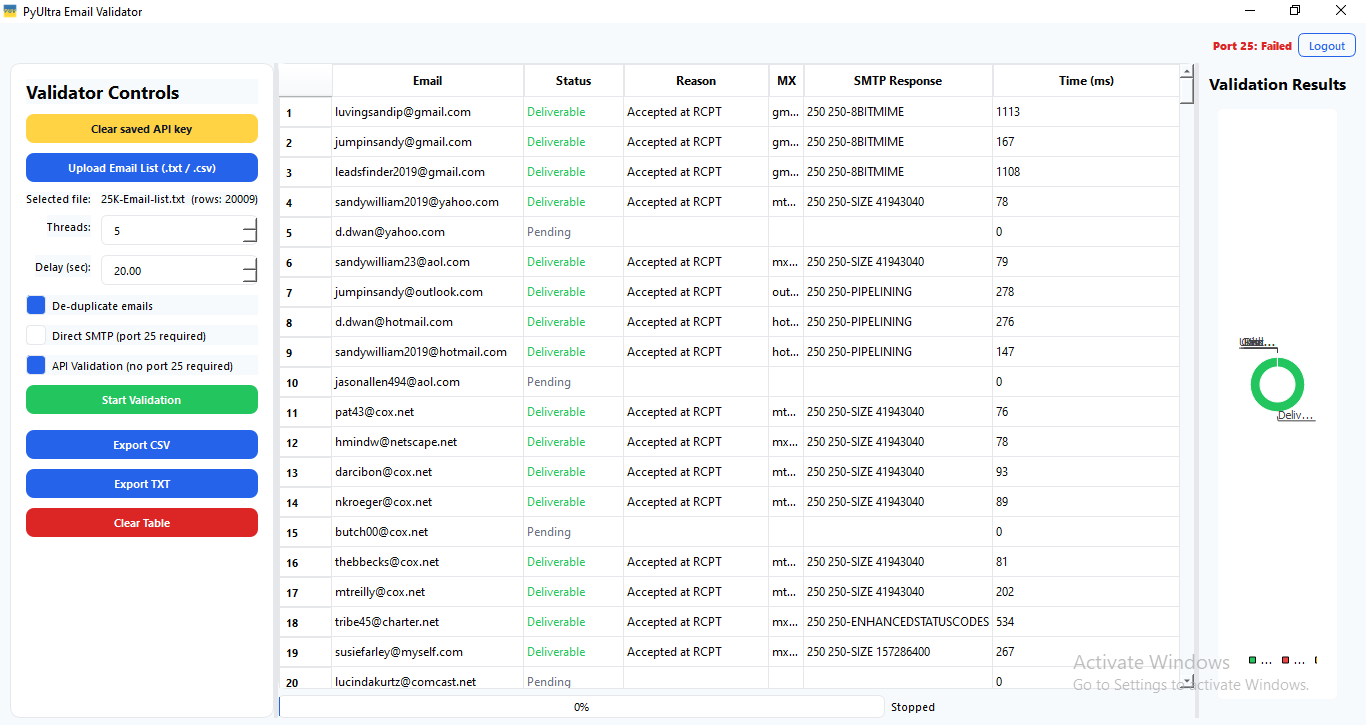The width and height of the screenshot is (1366, 725).
Task: Click the yellow legend marker below the chart
Action: [1316, 660]
